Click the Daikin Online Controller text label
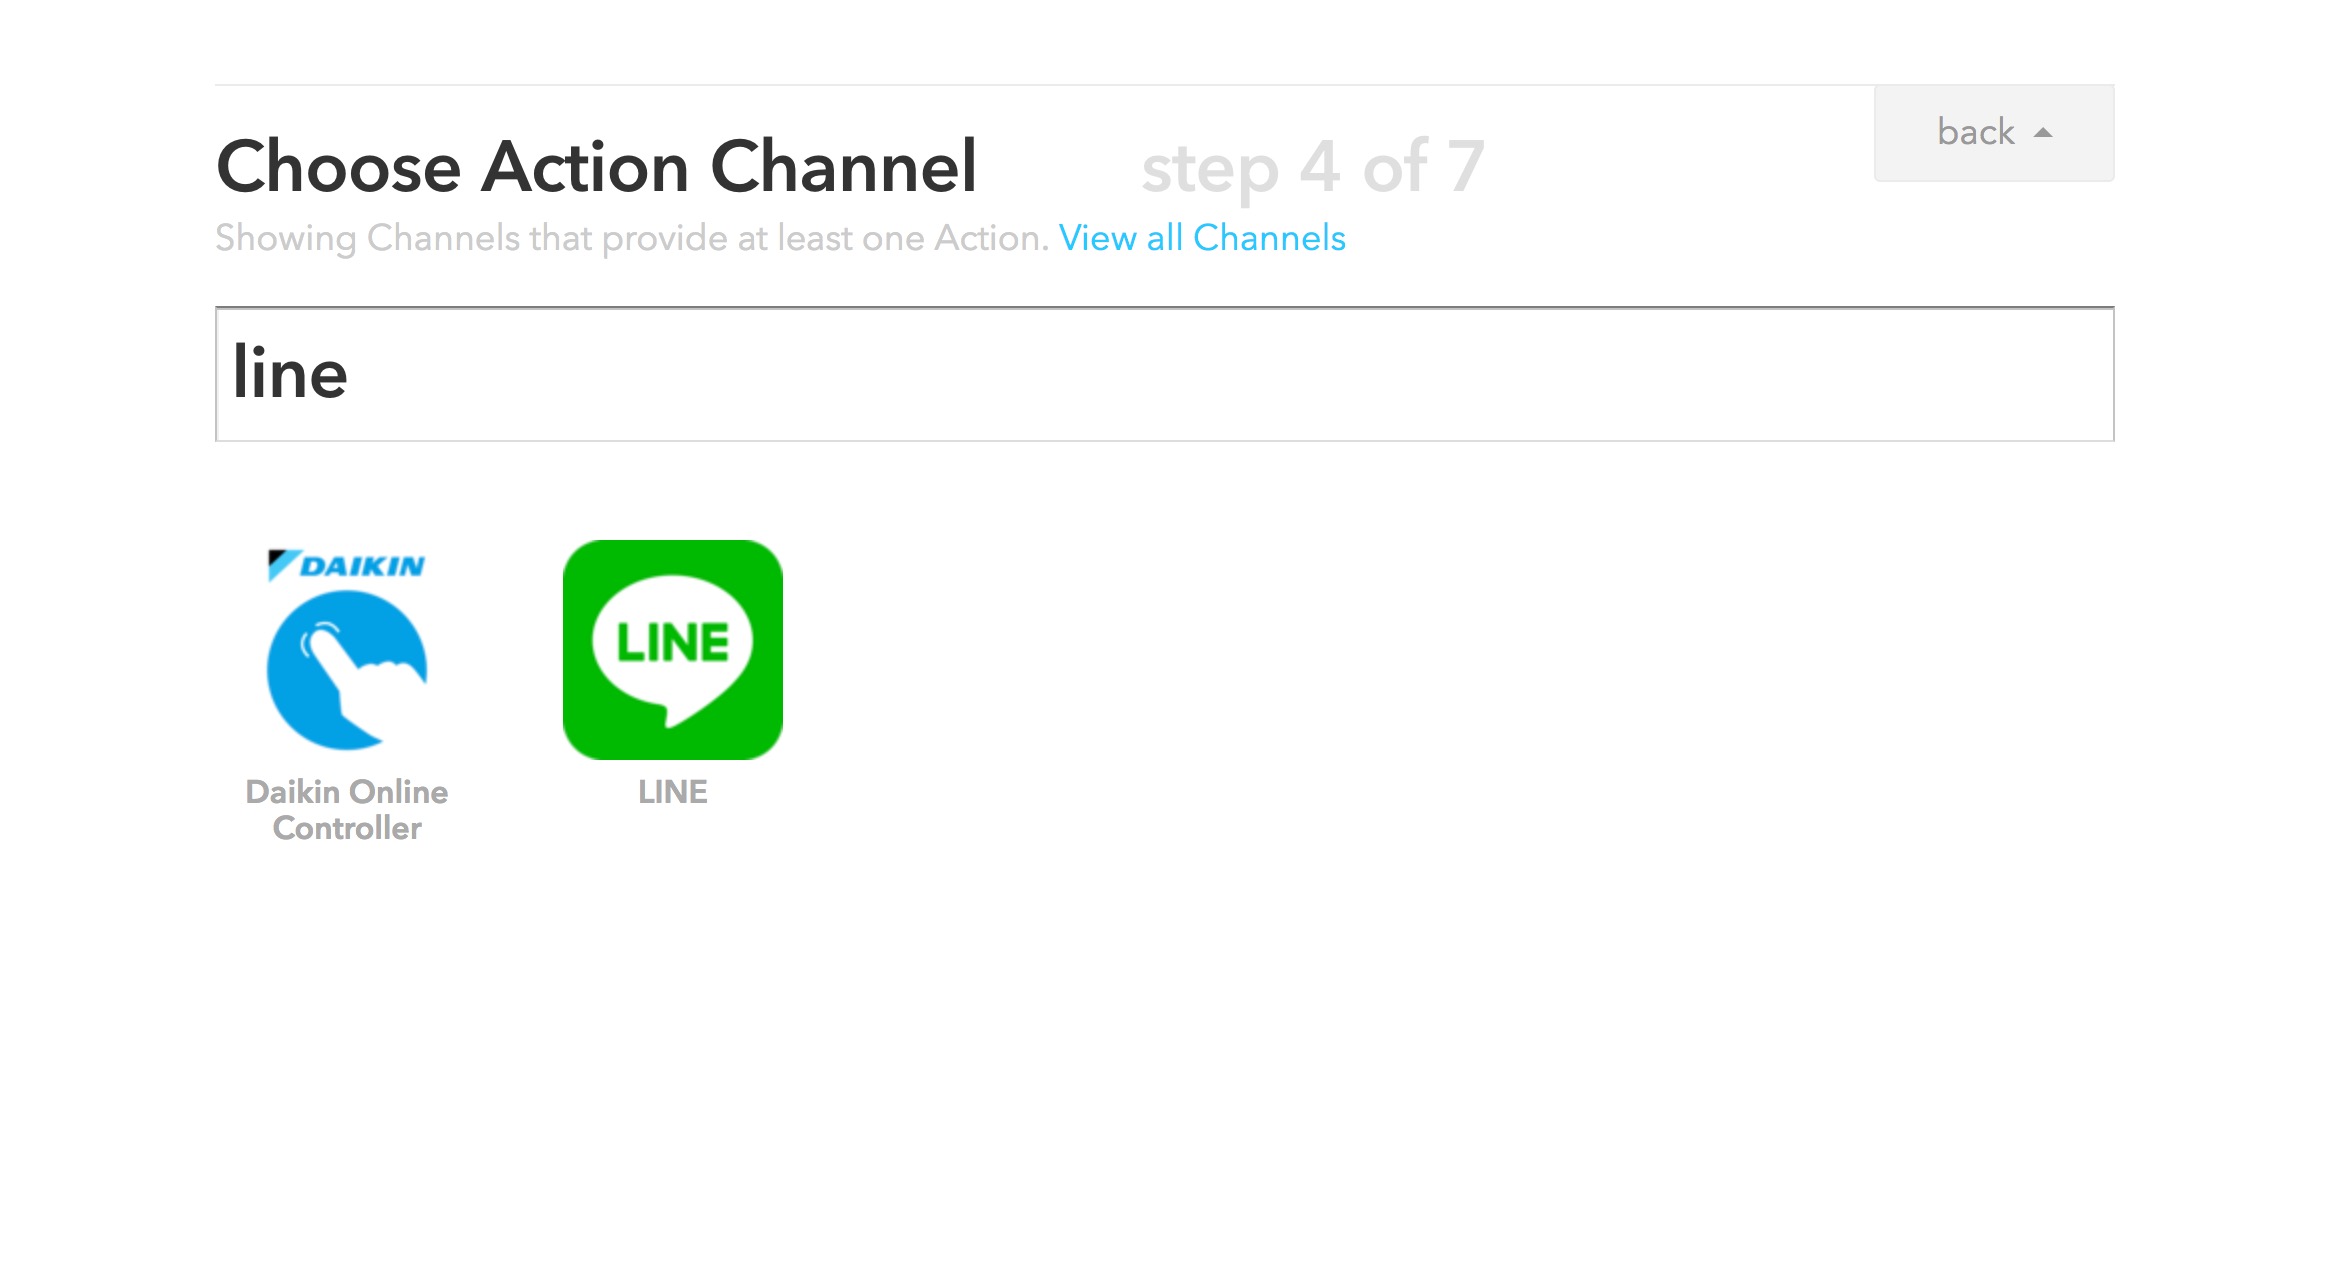This screenshot has width=2330, height=1288. point(347,810)
